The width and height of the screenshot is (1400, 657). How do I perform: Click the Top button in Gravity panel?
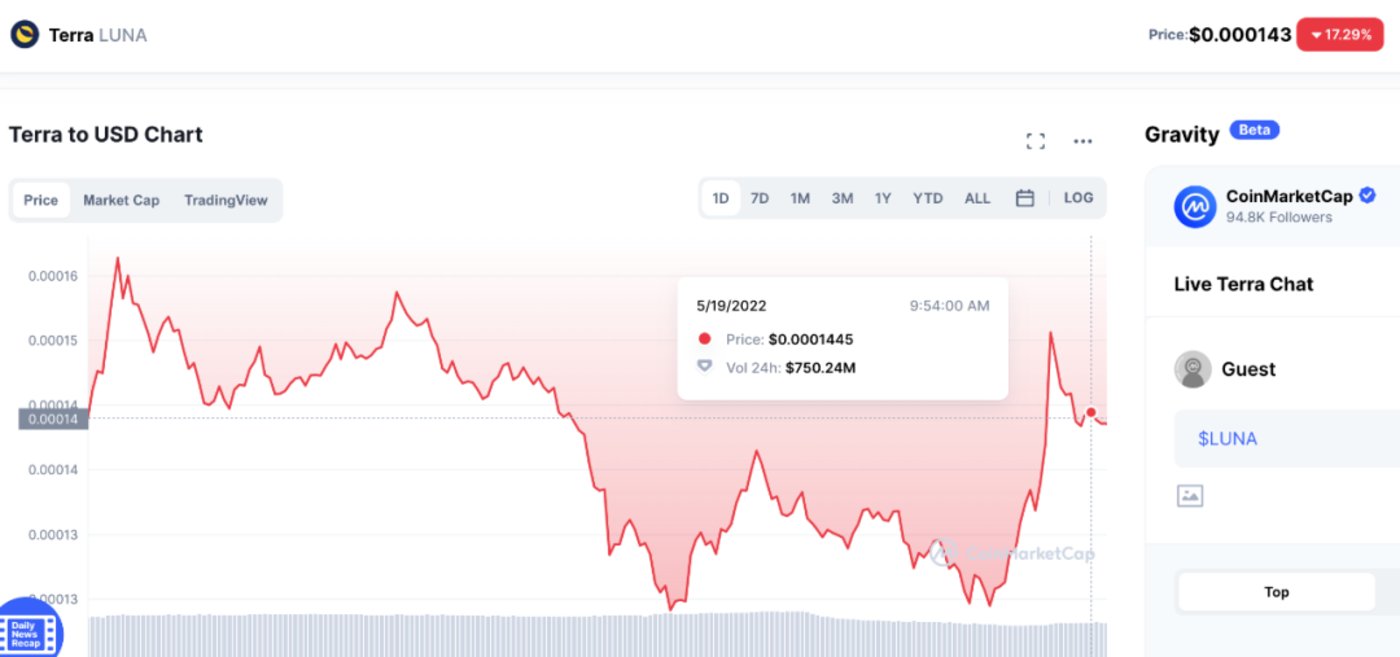tap(1276, 591)
